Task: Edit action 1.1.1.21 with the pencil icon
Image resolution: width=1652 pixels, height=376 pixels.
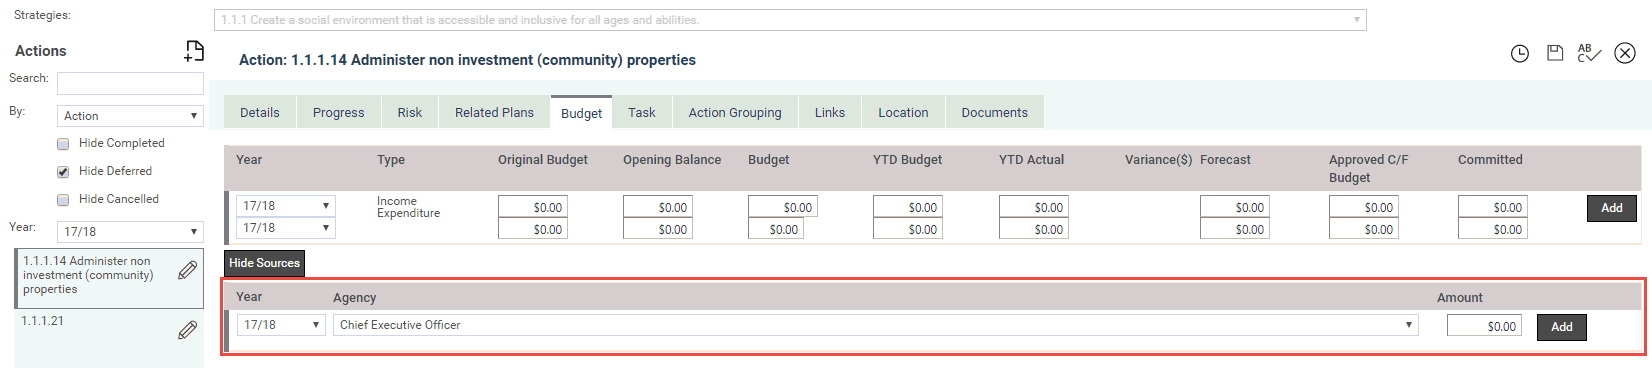Action: coord(187,330)
